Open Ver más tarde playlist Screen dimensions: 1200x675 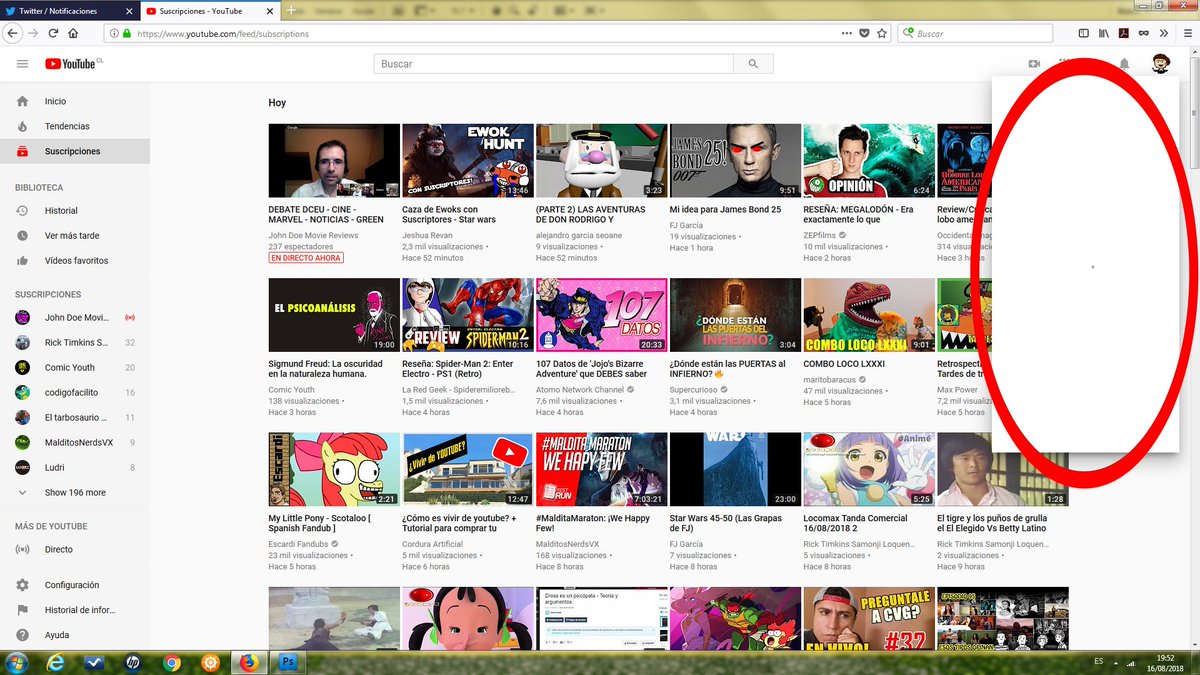tap(75, 236)
